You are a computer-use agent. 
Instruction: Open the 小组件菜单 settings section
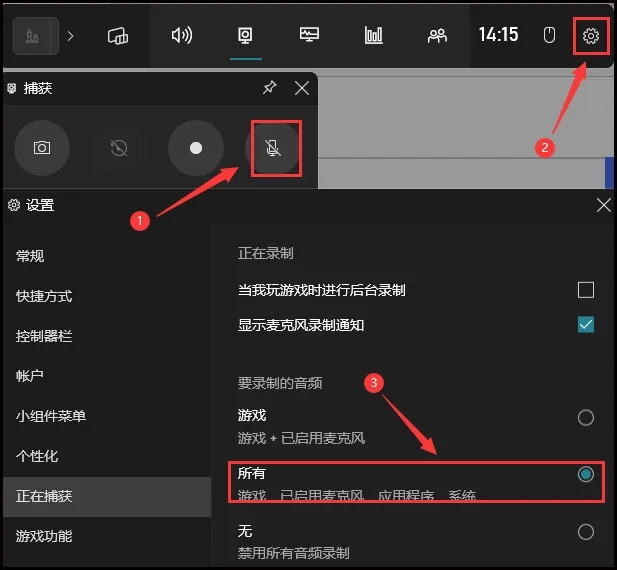(x=107, y=416)
